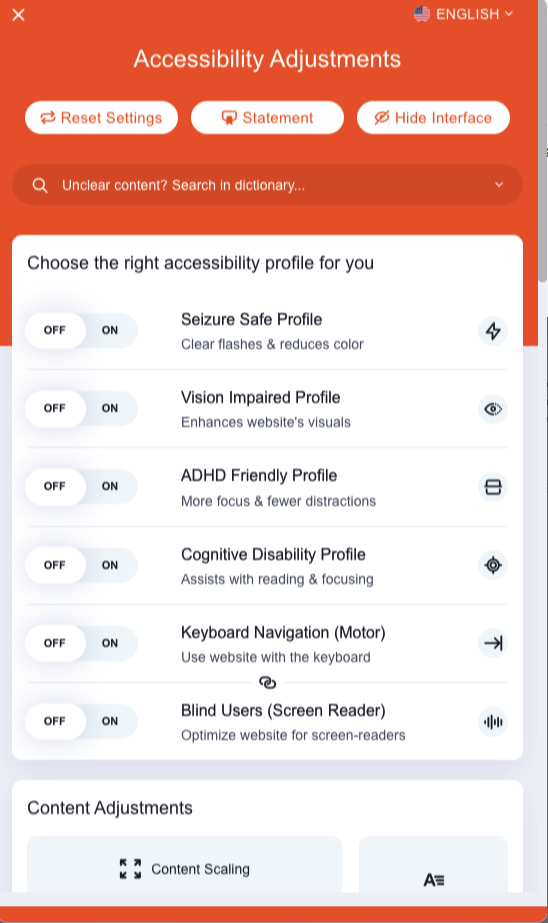This screenshot has width=548, height=923.
Task: Open the ENGLISH language dropdown
Action: point(464,14)
